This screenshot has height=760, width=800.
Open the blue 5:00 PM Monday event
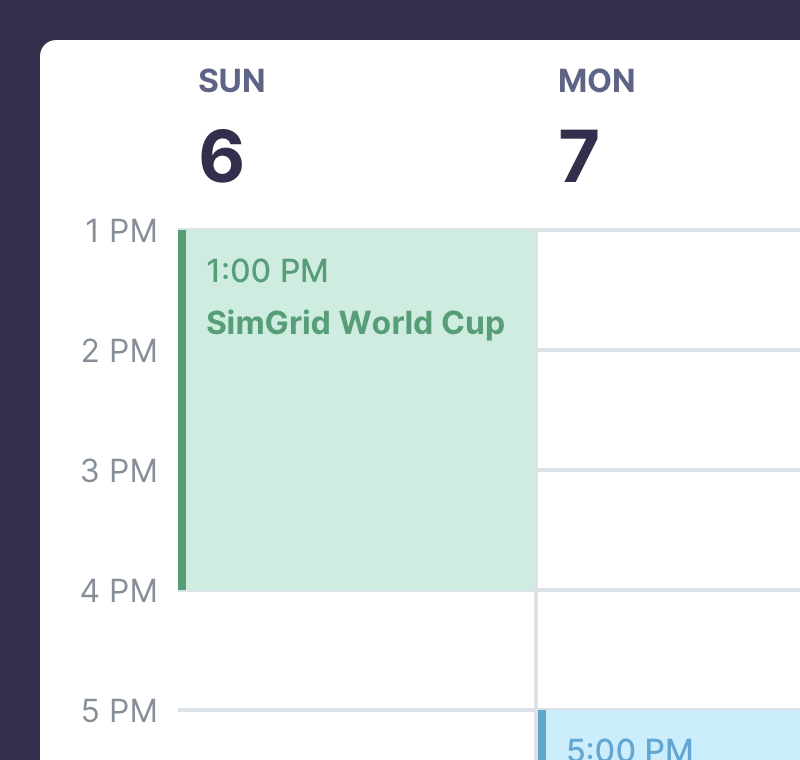(670, 738)
